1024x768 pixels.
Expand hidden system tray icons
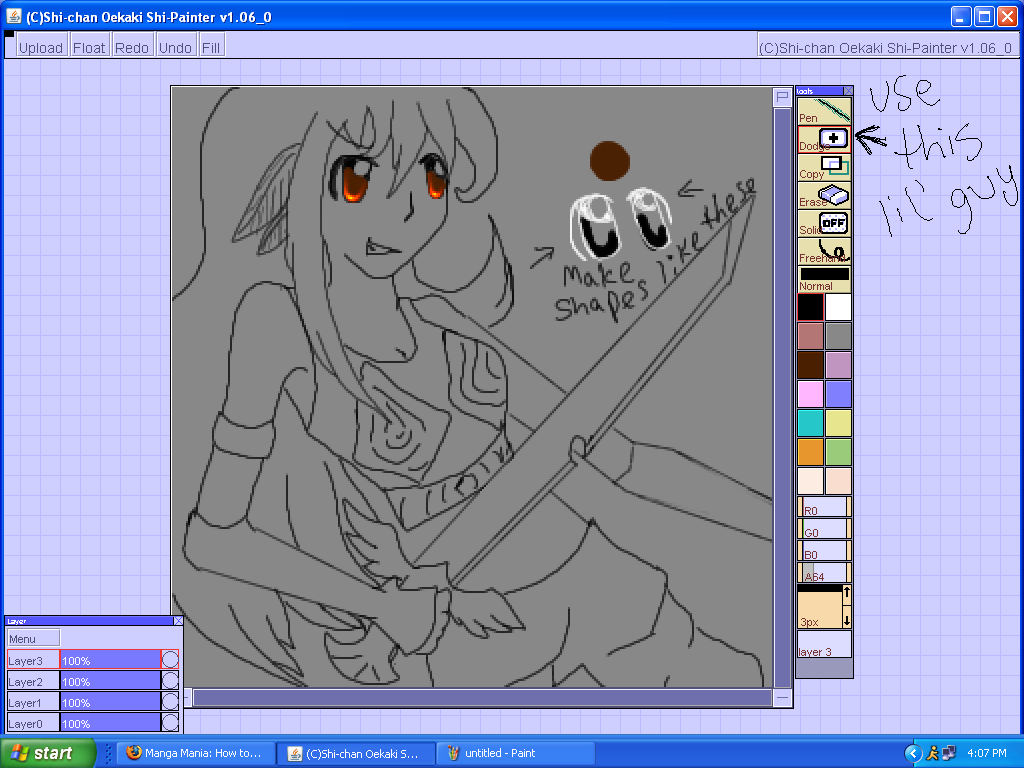[913, 753]
